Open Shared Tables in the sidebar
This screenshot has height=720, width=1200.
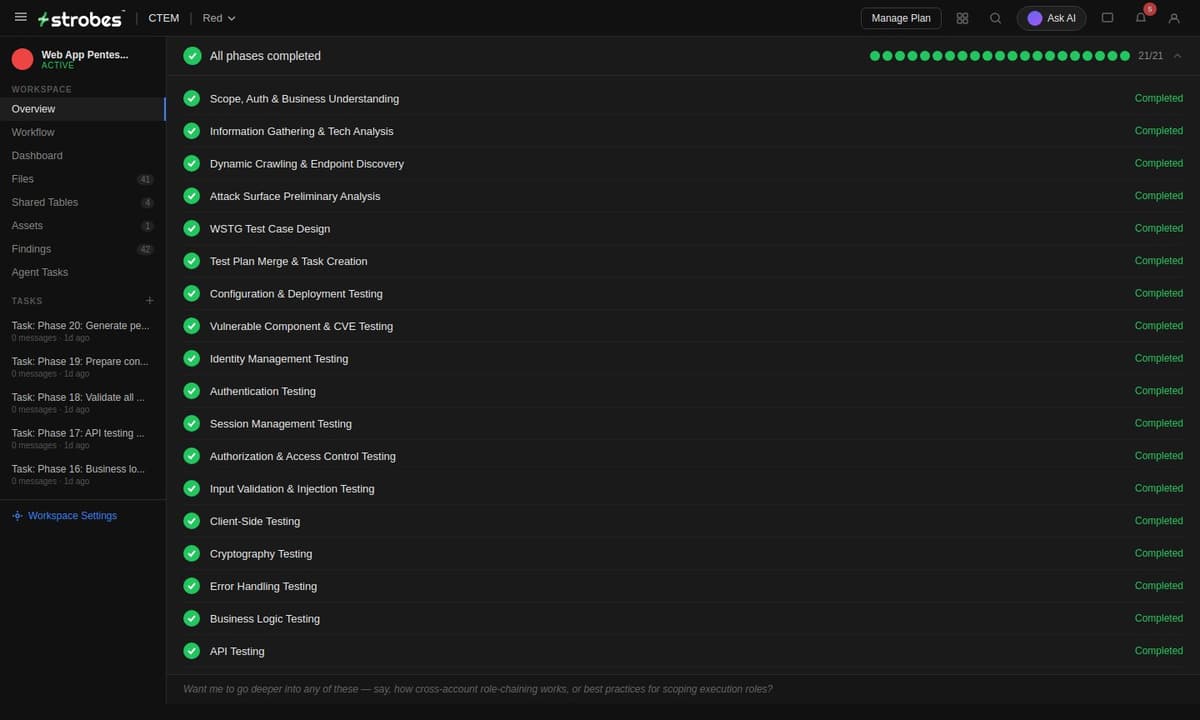[83, 202]
